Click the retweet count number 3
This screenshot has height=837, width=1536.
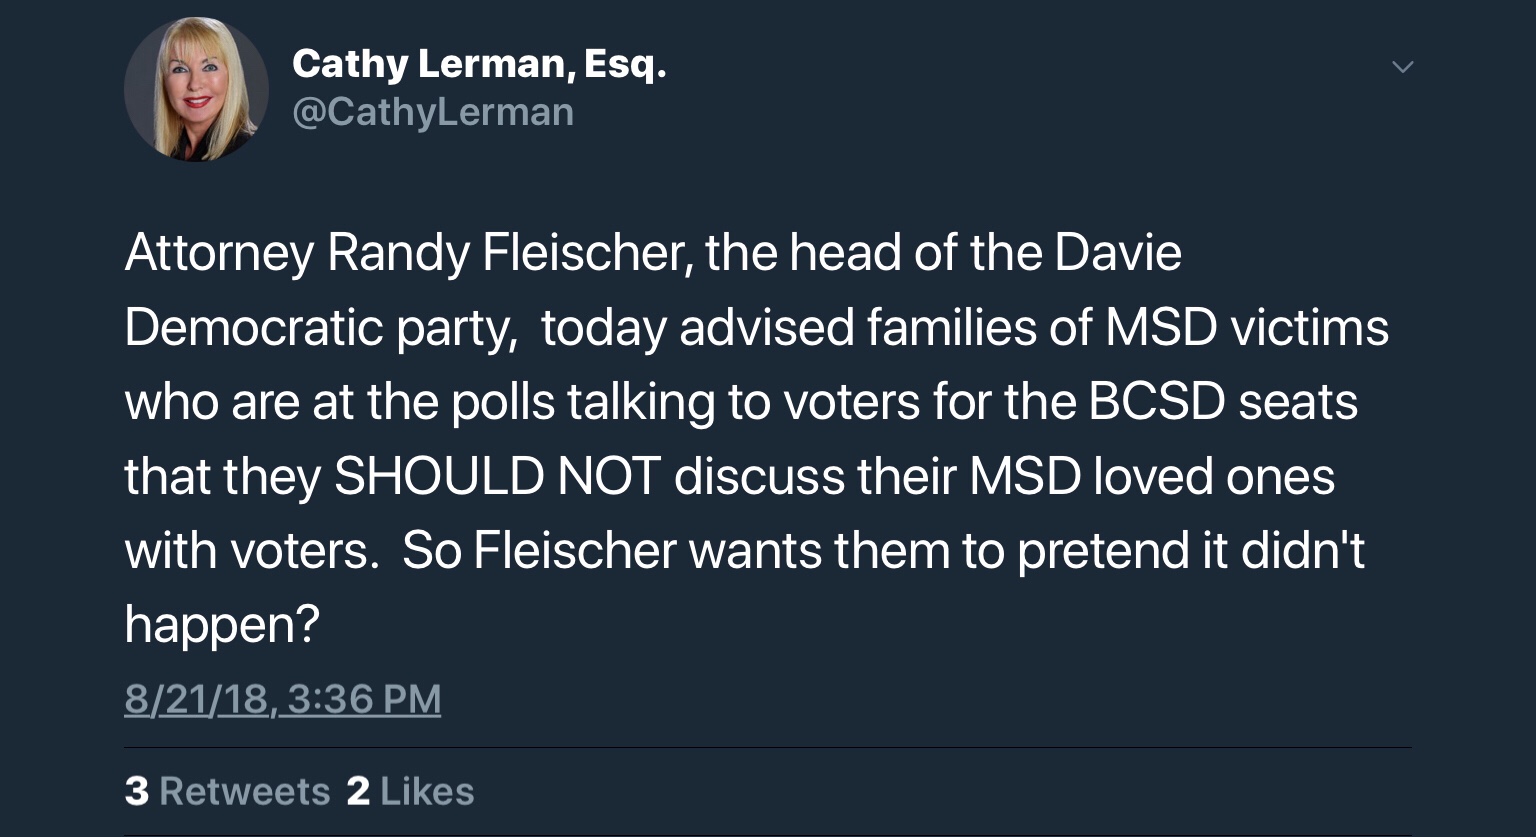pyautogui.click(x=137, y=790)
